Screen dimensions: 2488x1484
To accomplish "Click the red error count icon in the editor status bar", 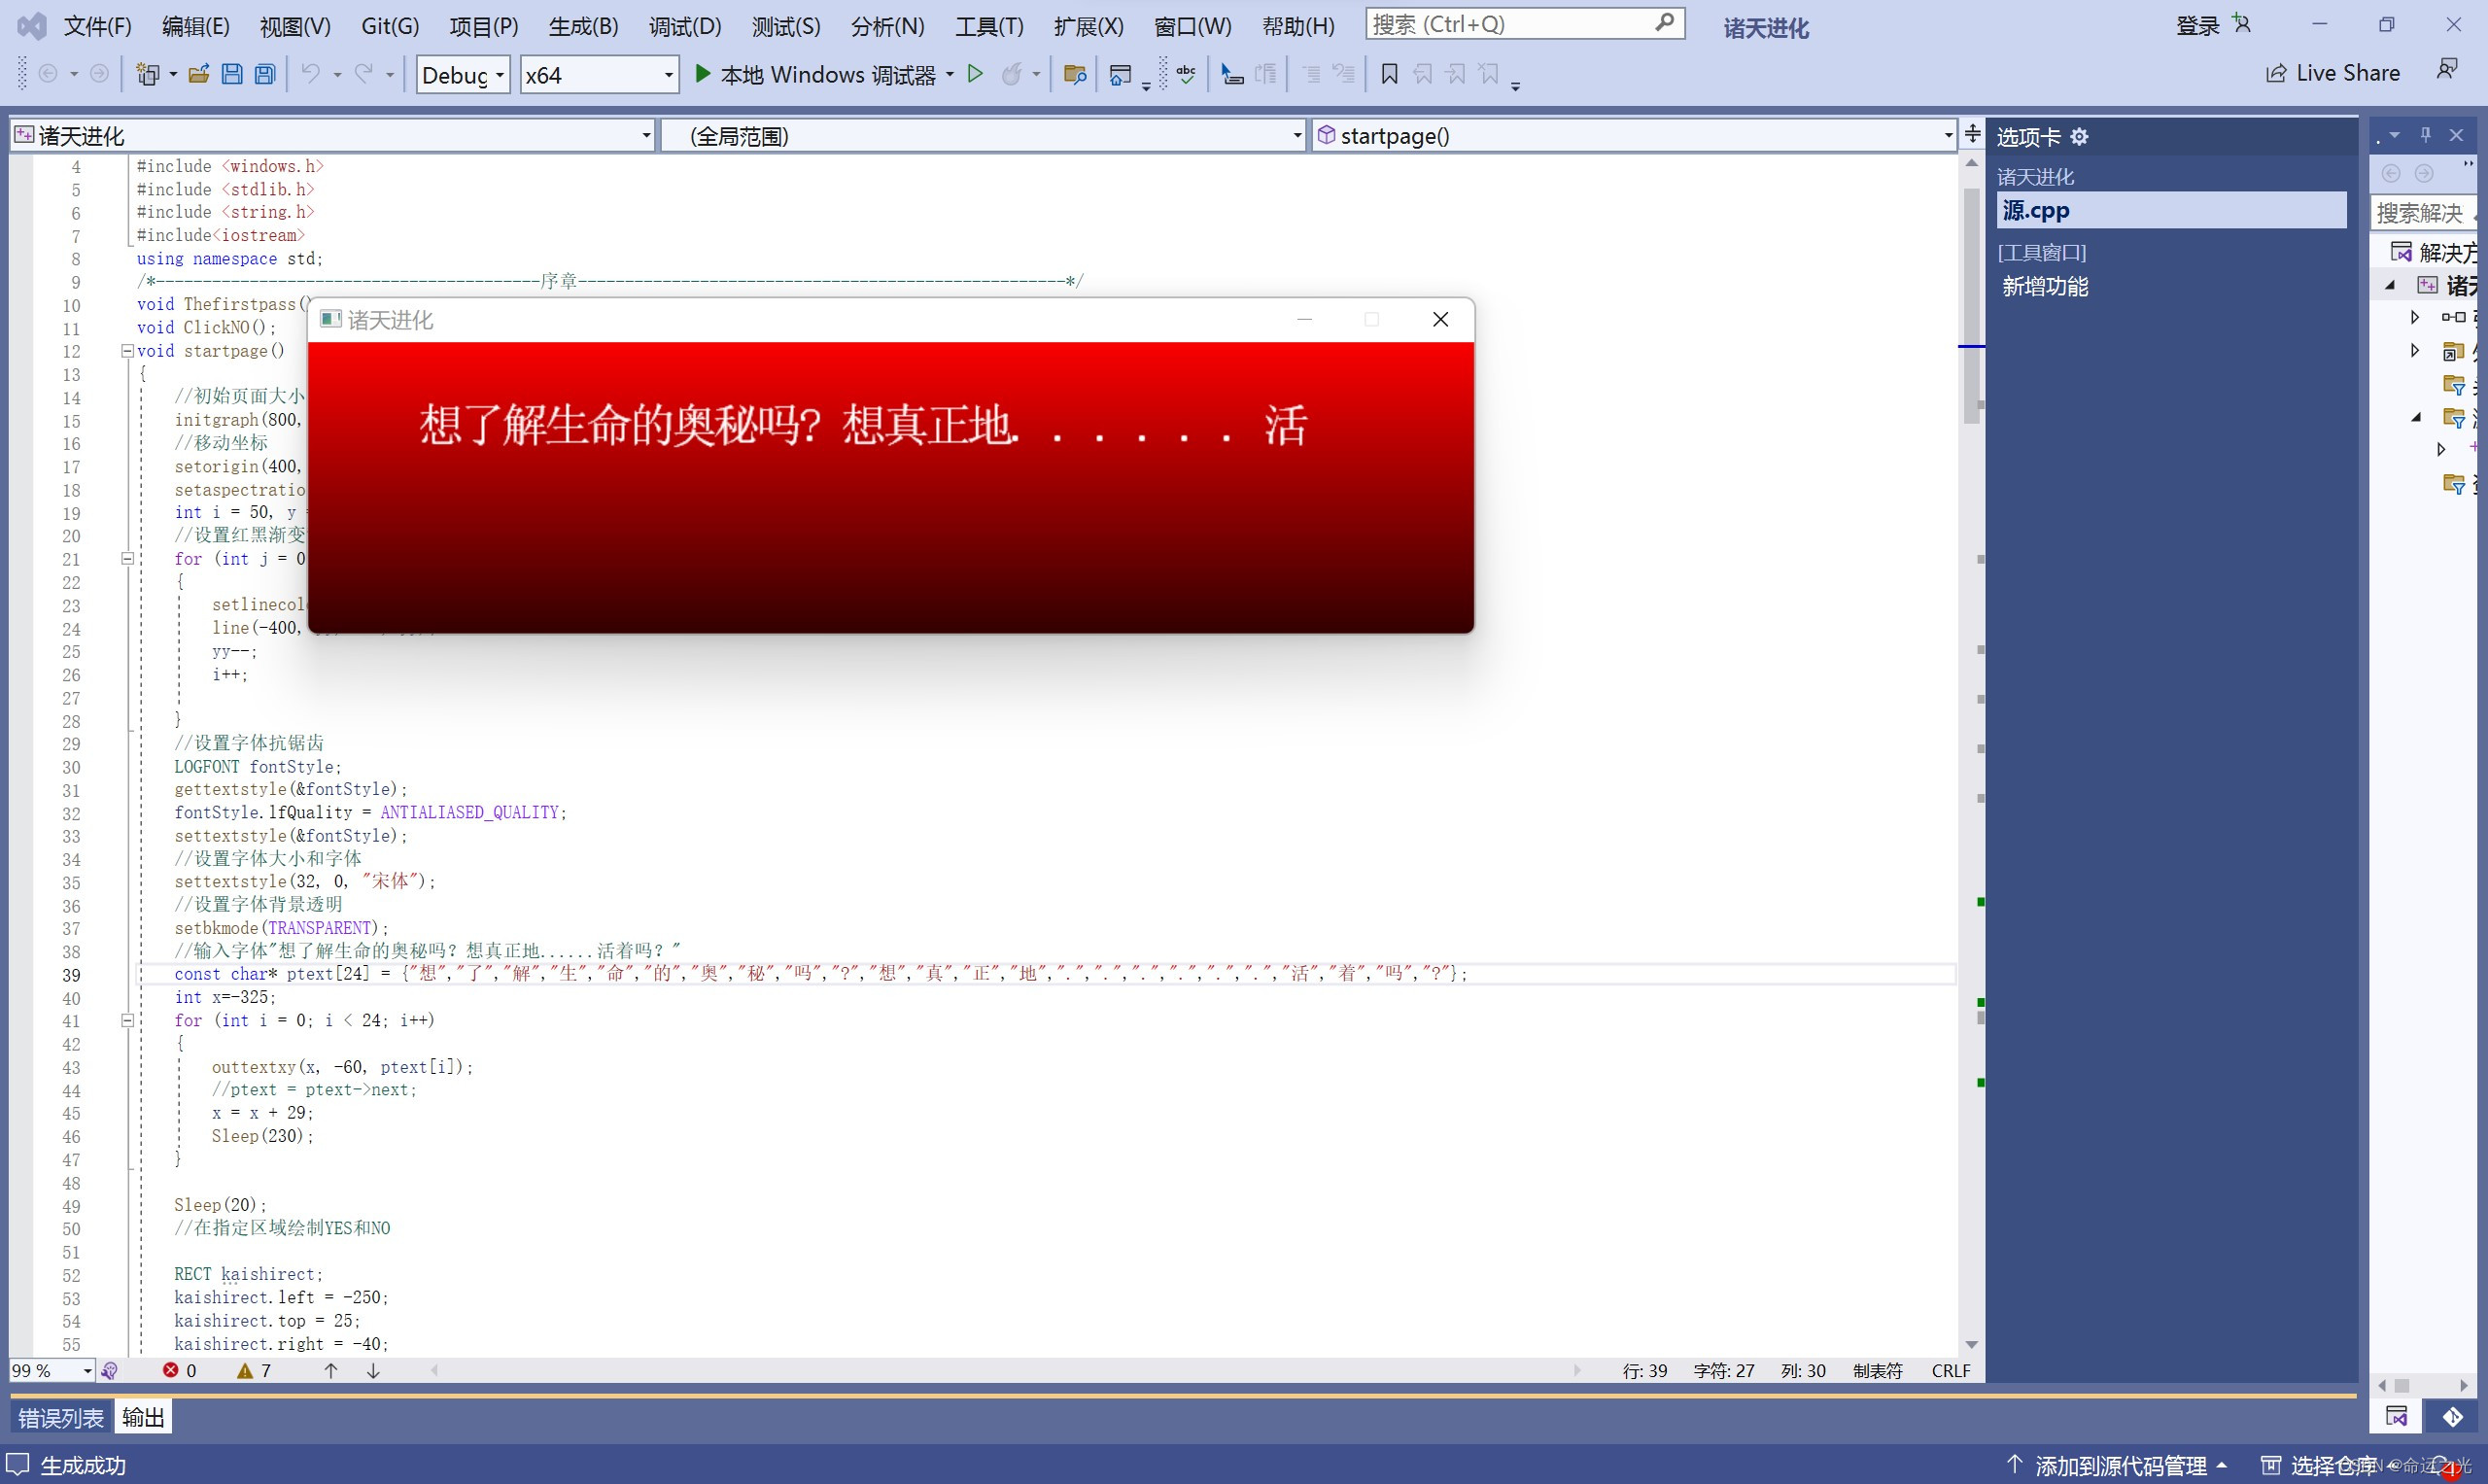I will [x=171, y=1370].
